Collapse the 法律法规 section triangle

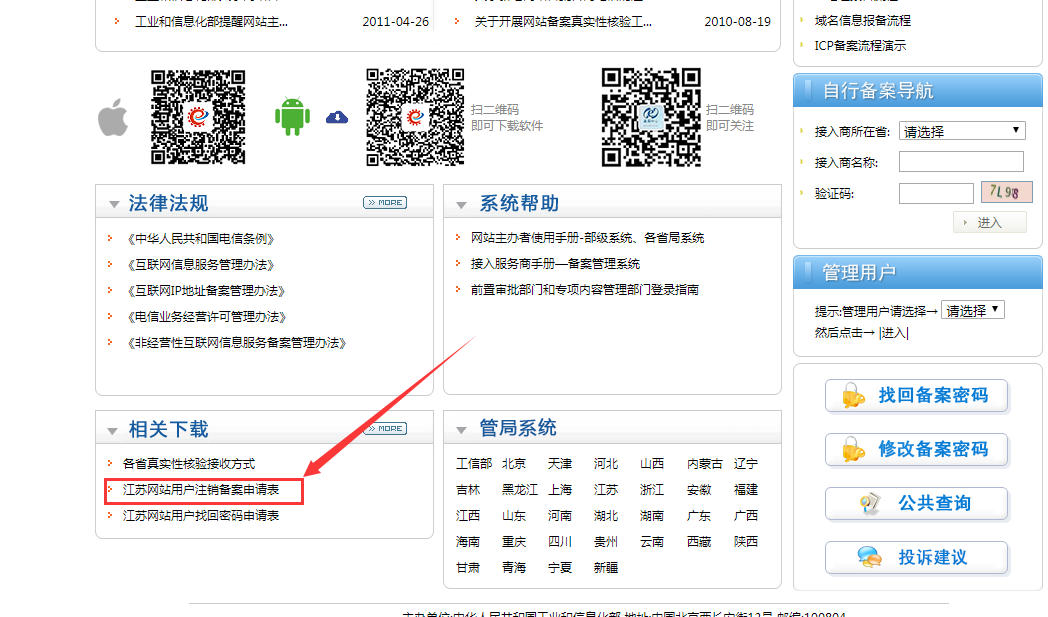pyautogui.click(x=113, y=205)
